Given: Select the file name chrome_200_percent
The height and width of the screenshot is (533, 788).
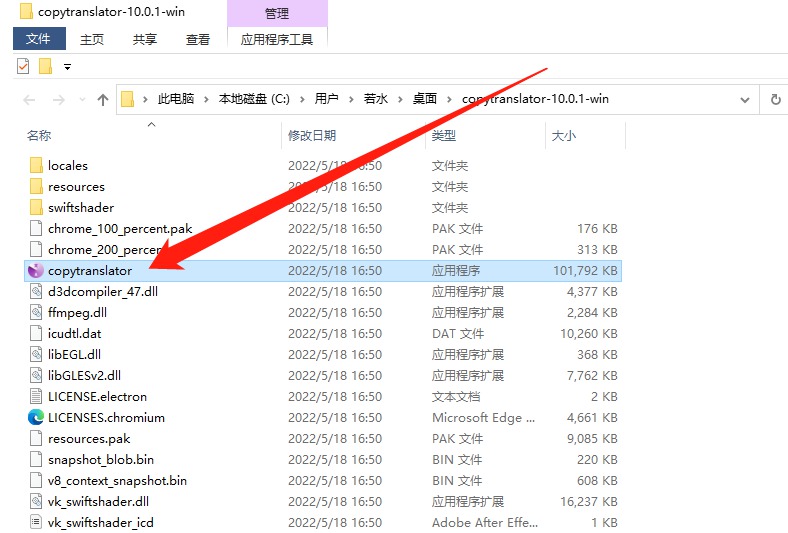Looking at the screenshot, I should click(105, 250).
